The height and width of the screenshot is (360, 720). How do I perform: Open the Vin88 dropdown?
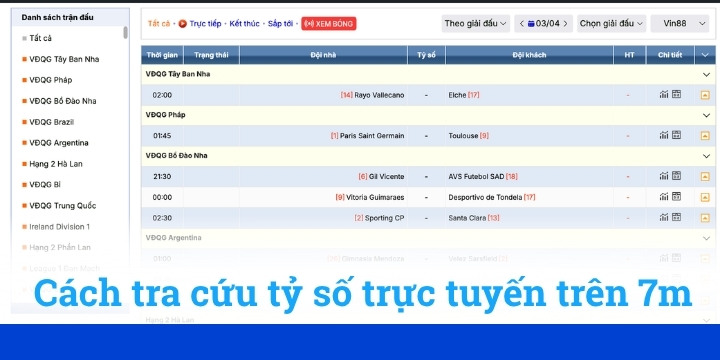pyautogui.click(x=680, y=23)
